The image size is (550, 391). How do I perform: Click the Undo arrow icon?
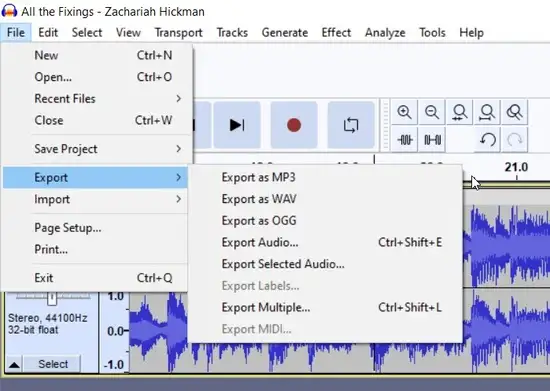487,140
